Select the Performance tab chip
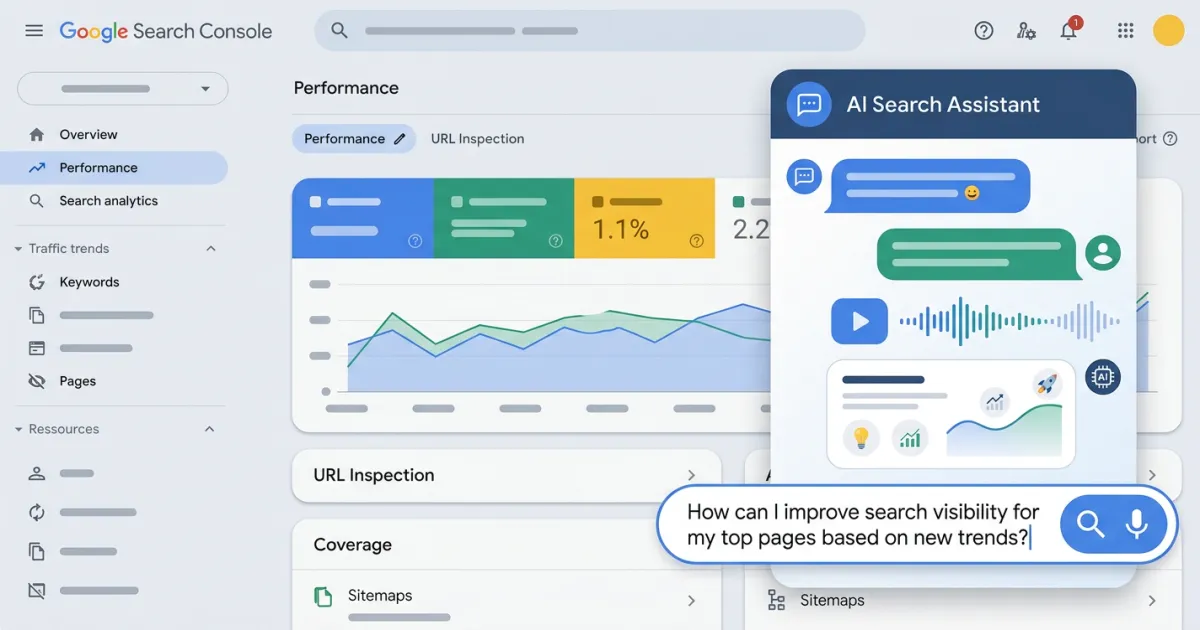The height and width of the screenshot is (630, 1200). pyautogui.click(x=354, y=139)
